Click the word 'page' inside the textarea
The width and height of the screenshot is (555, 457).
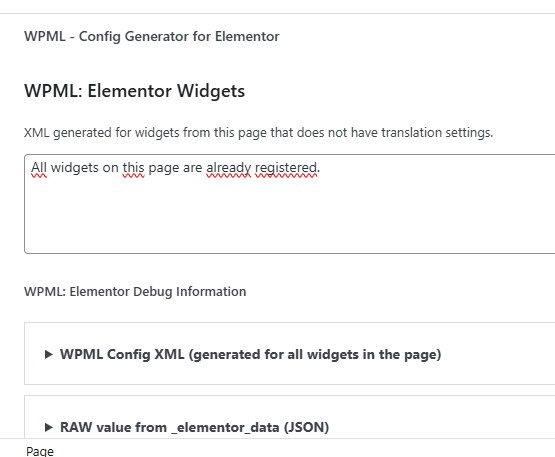(164, 168)
